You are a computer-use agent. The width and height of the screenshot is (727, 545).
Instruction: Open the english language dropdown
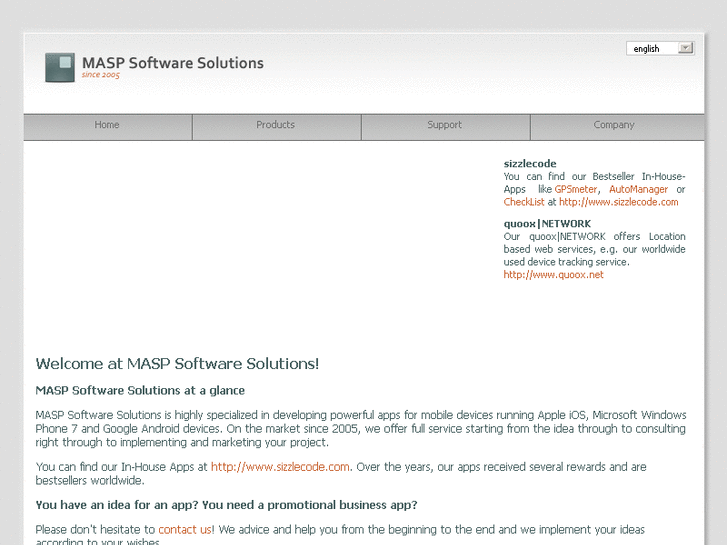pyautogui.click(x=660, y=48)
